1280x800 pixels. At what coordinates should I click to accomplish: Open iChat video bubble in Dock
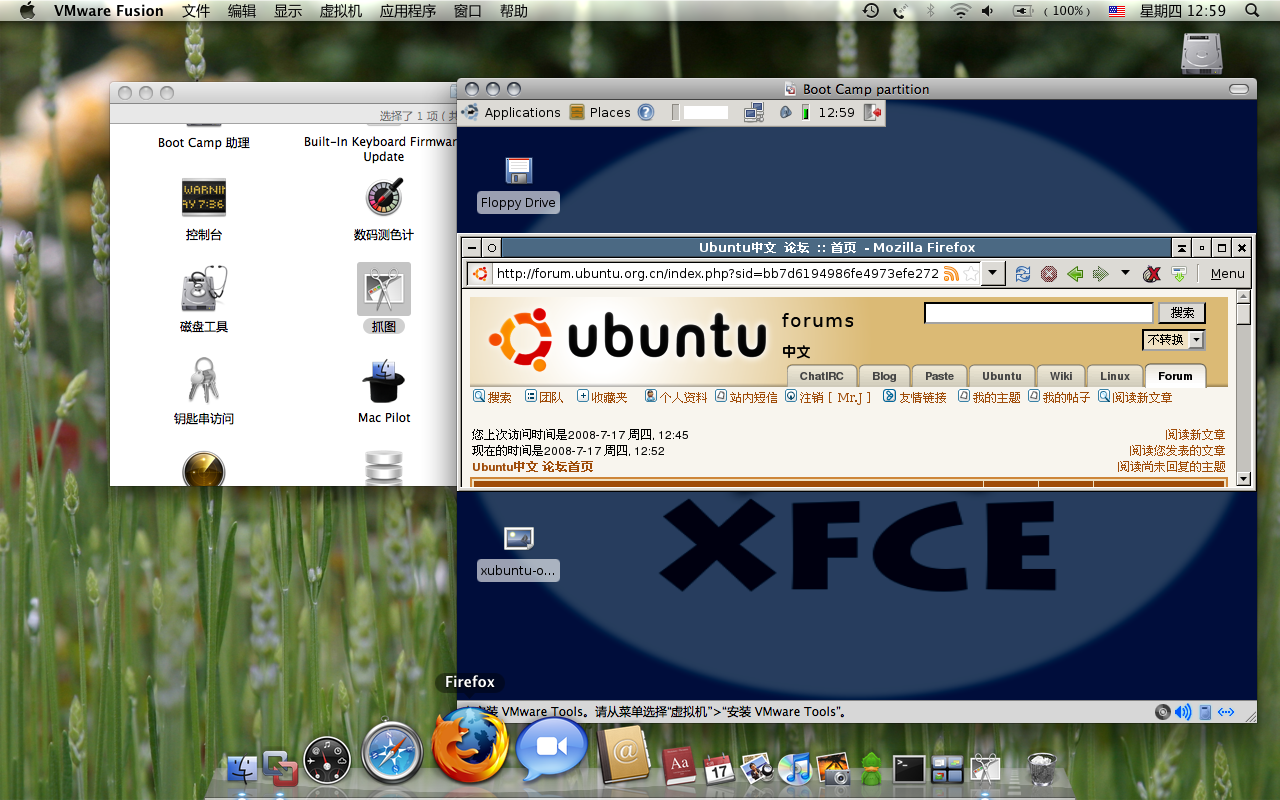(x=551, y=747)
